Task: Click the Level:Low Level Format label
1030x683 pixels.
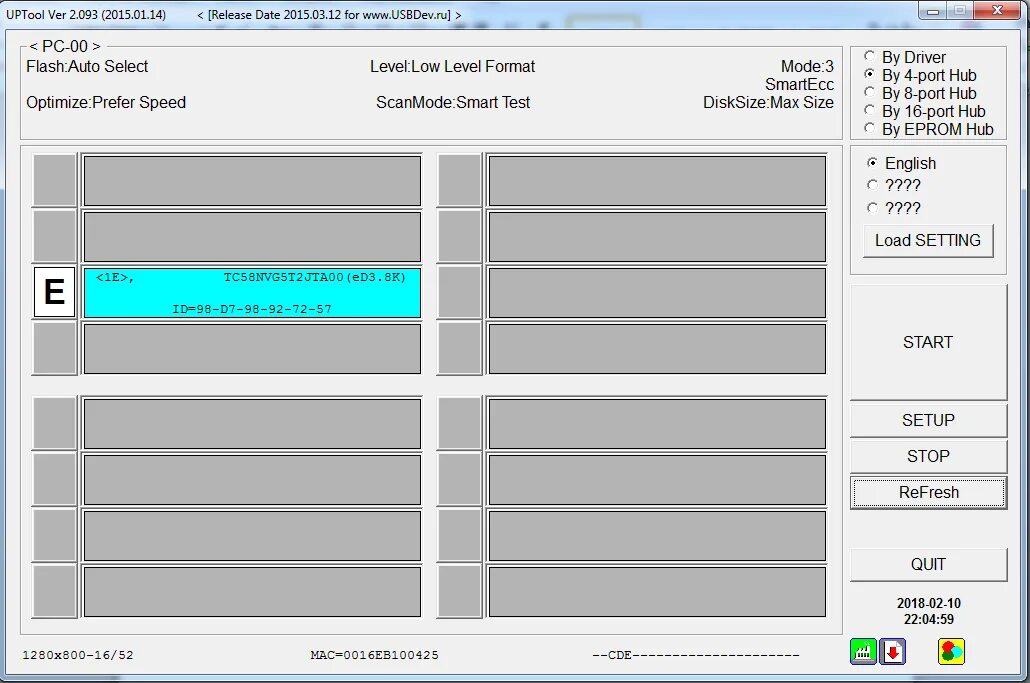Action: (x=452, y=66)
